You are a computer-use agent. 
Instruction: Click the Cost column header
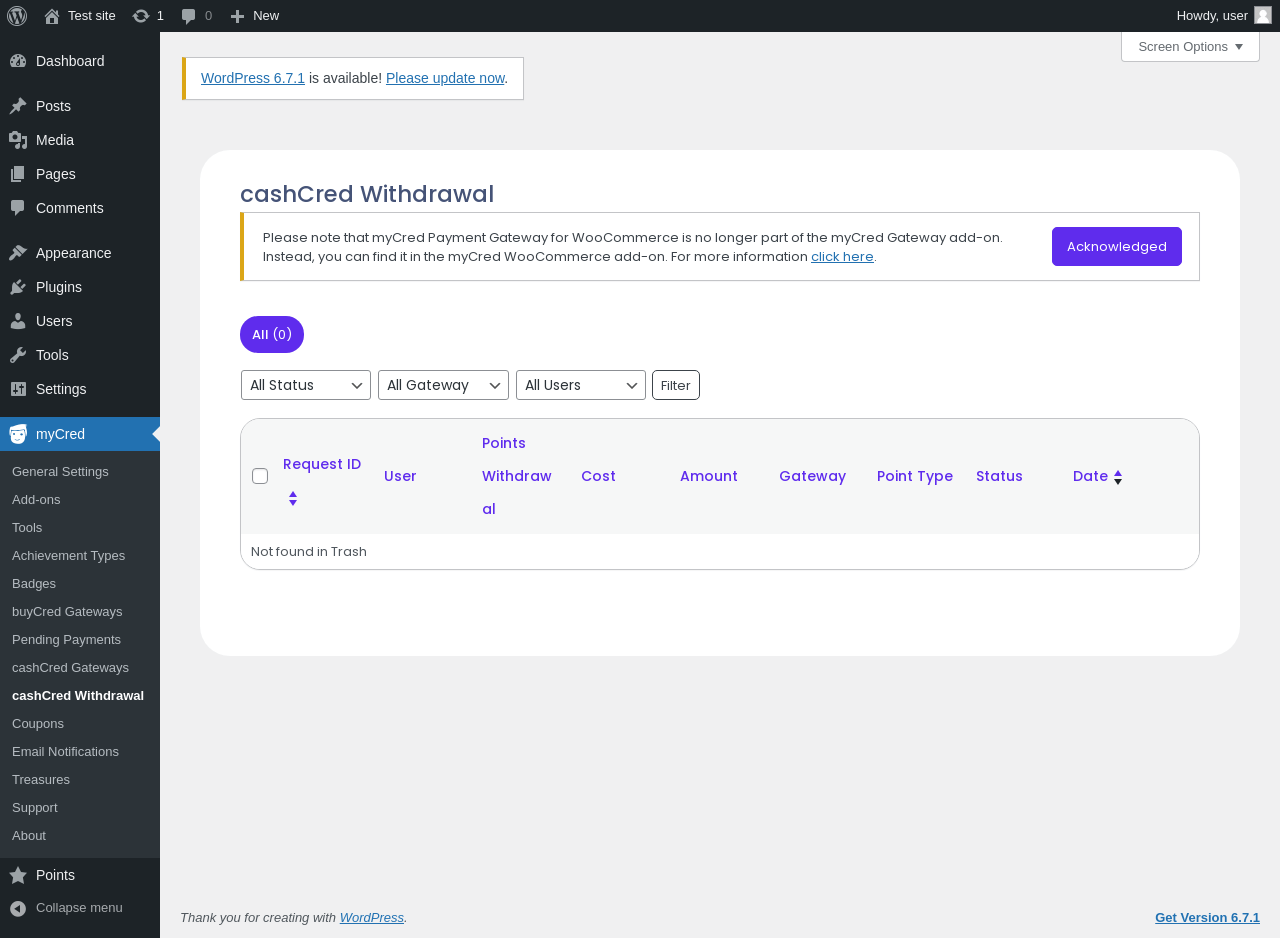(x=598, y=476)
